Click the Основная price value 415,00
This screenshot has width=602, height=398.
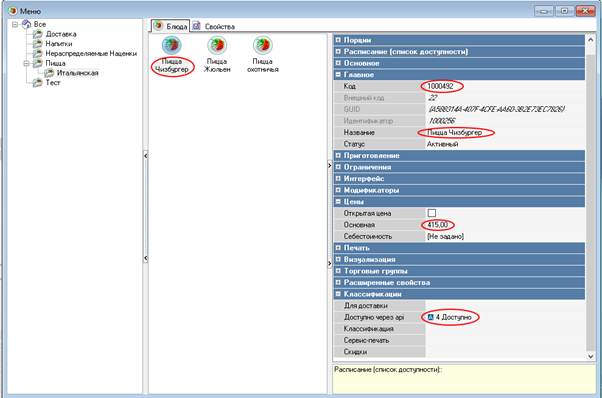[437, 225]
